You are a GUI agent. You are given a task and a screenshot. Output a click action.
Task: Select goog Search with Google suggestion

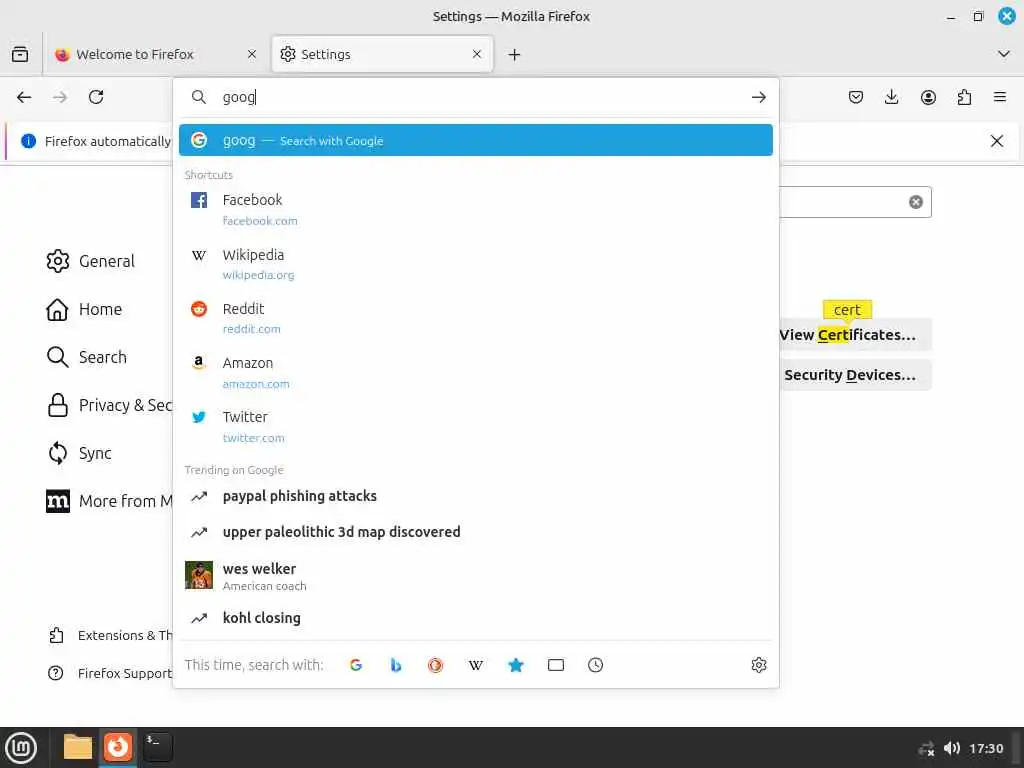click(x=475, y=140)
